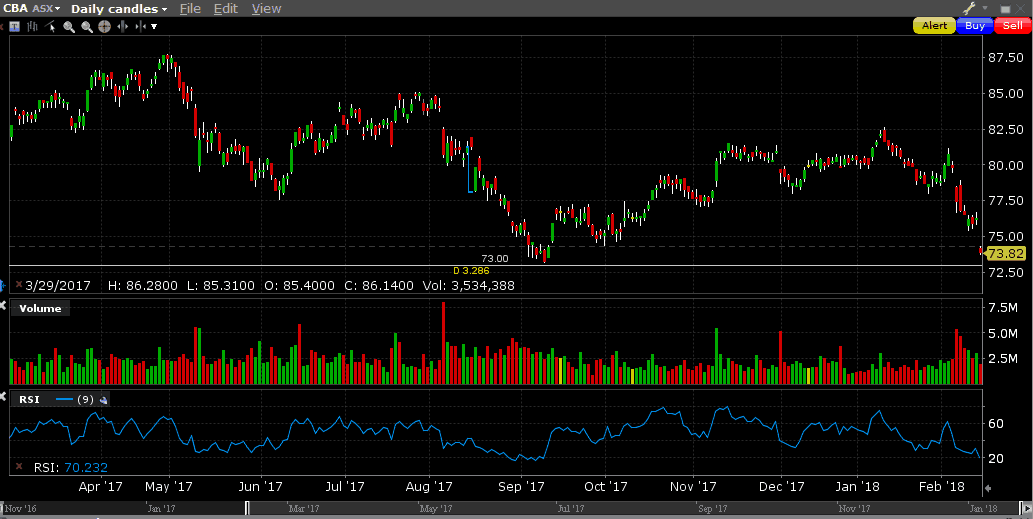The image size is (1033, 519).
Task: Open the File menu
Action: [190, 9]
